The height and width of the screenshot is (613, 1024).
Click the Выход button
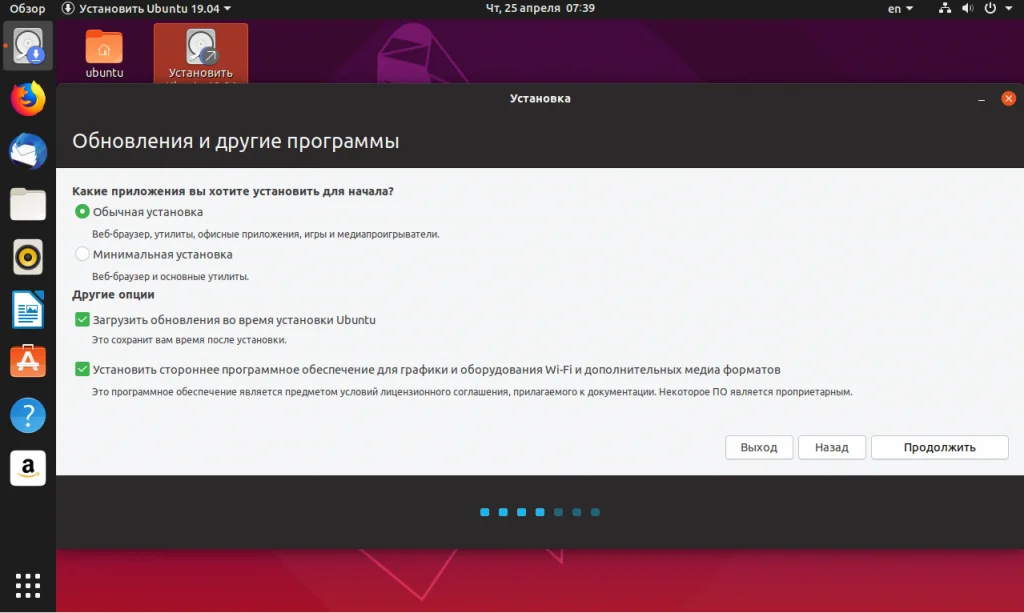(758, 447)
